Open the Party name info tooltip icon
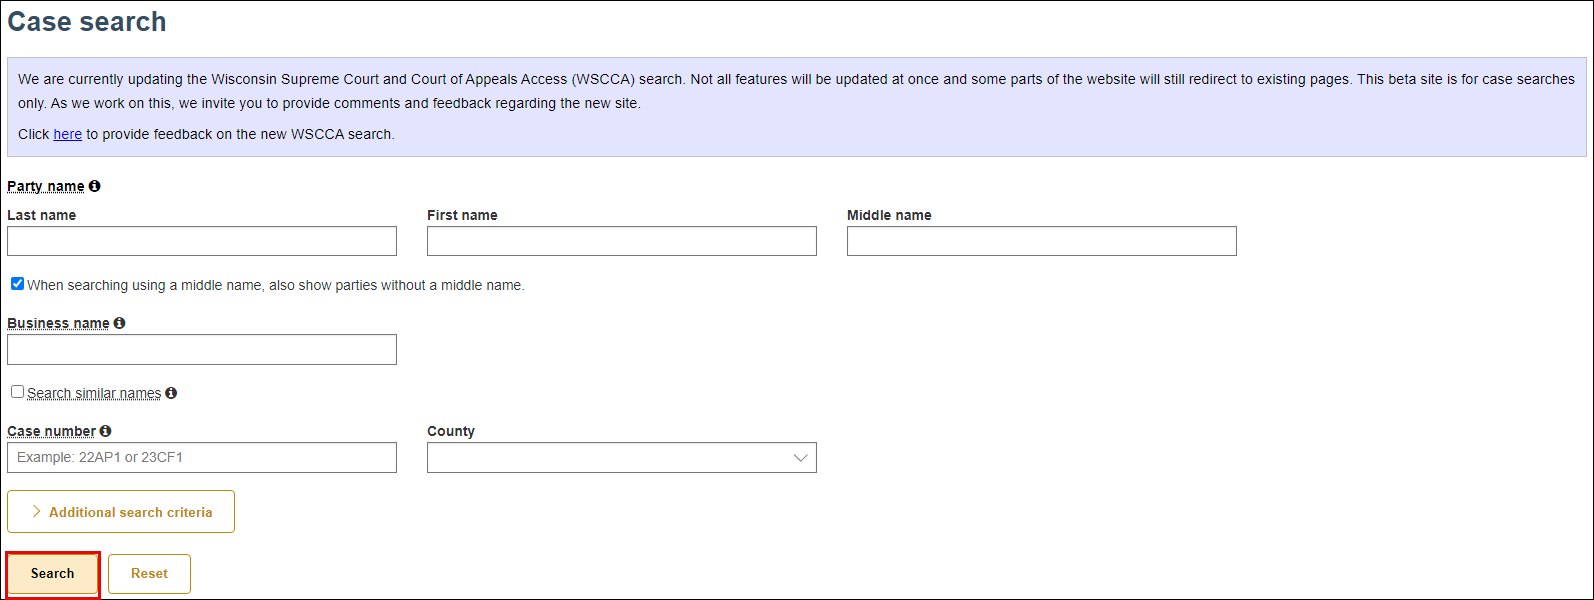Screen dimensions: 1594x600 click(x=93, y=186)
